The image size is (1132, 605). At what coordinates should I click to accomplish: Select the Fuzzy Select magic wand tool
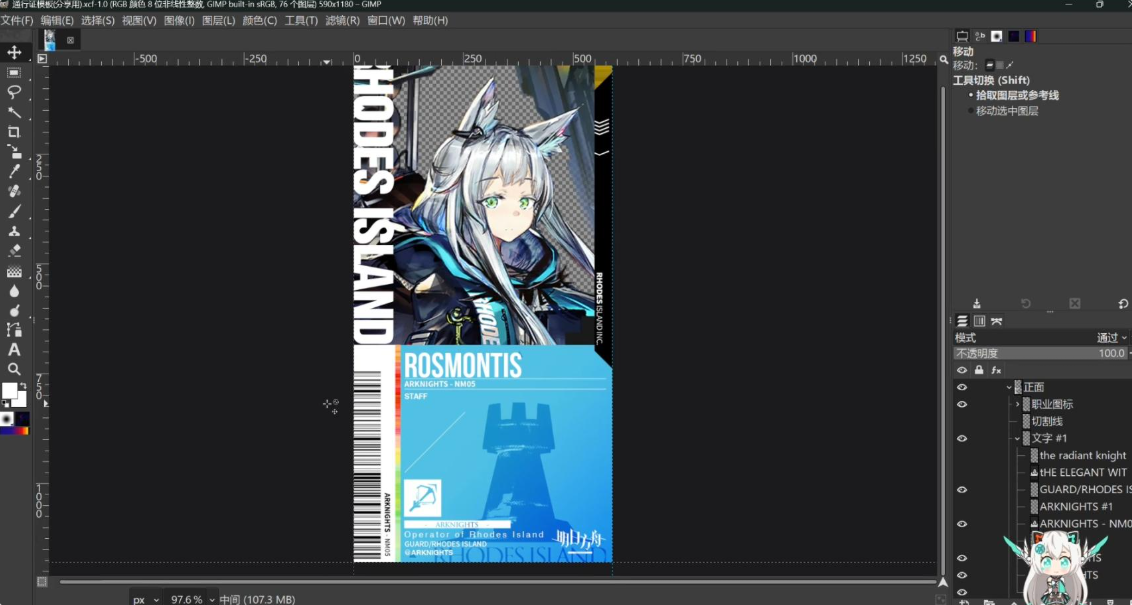(14, 112)
